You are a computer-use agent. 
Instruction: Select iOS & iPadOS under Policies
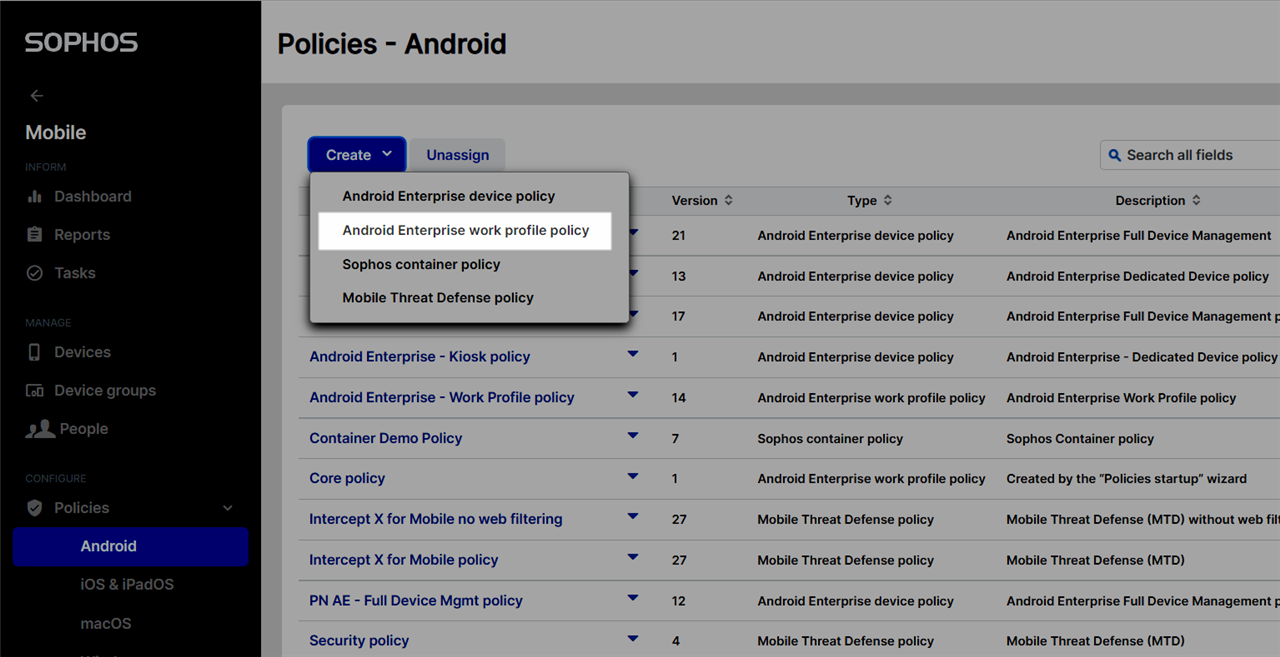coord(127,585)
